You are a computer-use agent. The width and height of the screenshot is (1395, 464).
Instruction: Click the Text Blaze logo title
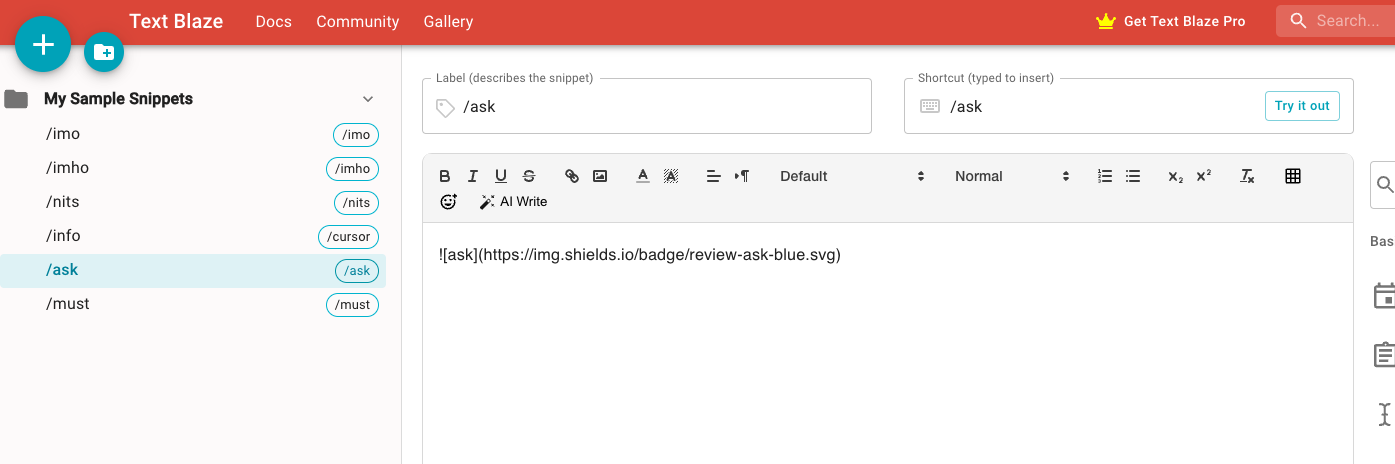tap(176, 21)
